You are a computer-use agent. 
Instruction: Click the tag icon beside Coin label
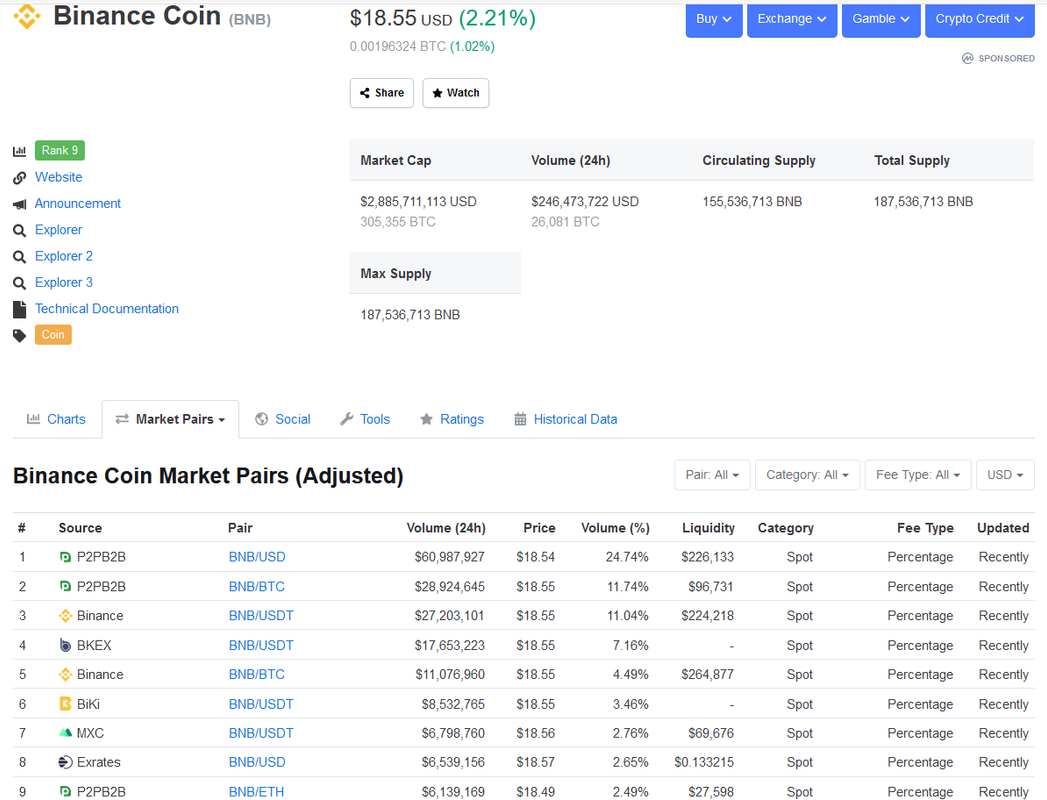pyautogui.click(x=19, y=335)
